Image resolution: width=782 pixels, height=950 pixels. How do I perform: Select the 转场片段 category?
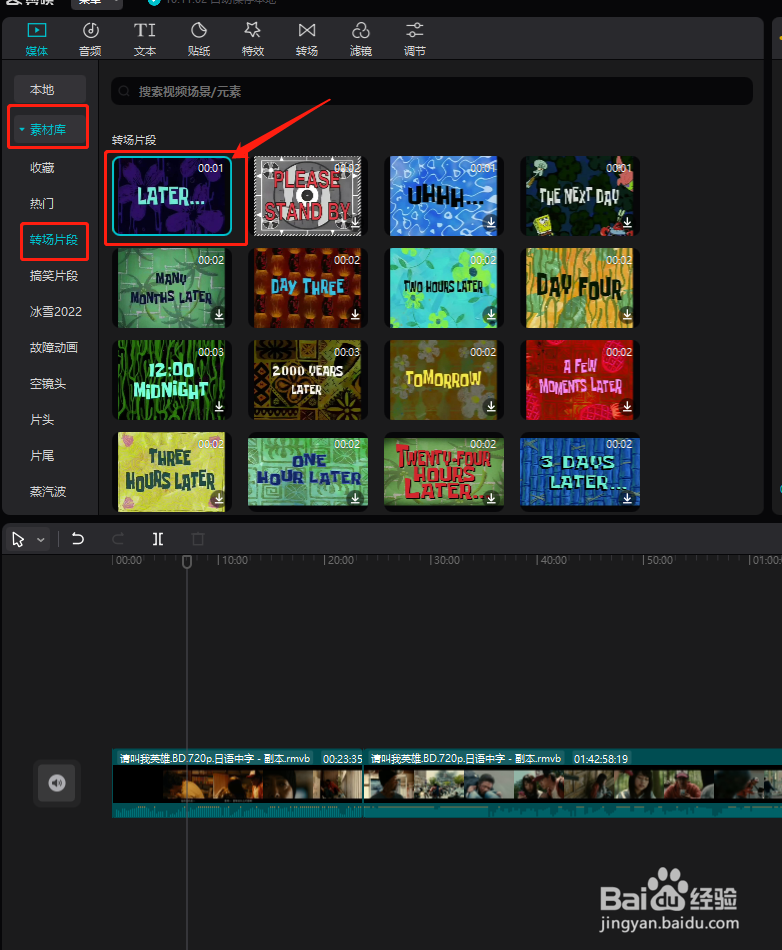tap(54, 240)
